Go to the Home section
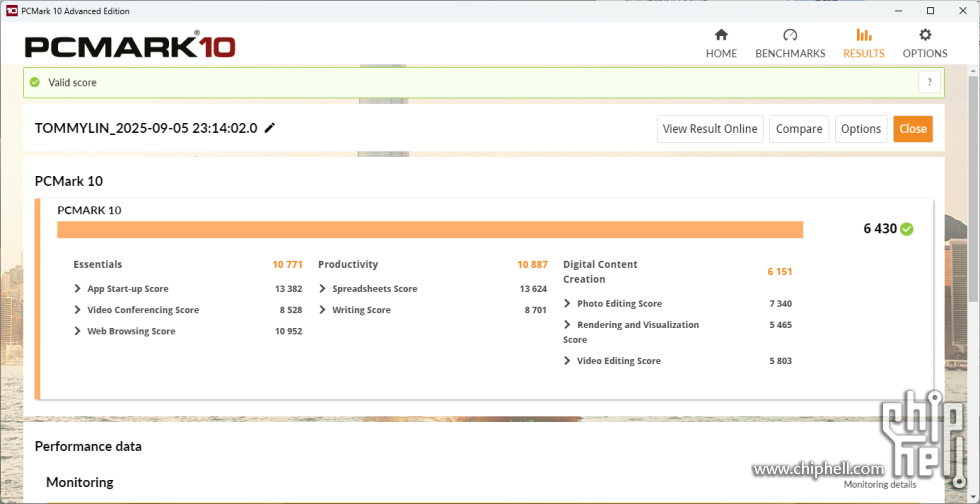The width and height of the screenshot is (980, 504). pos(721,44)
